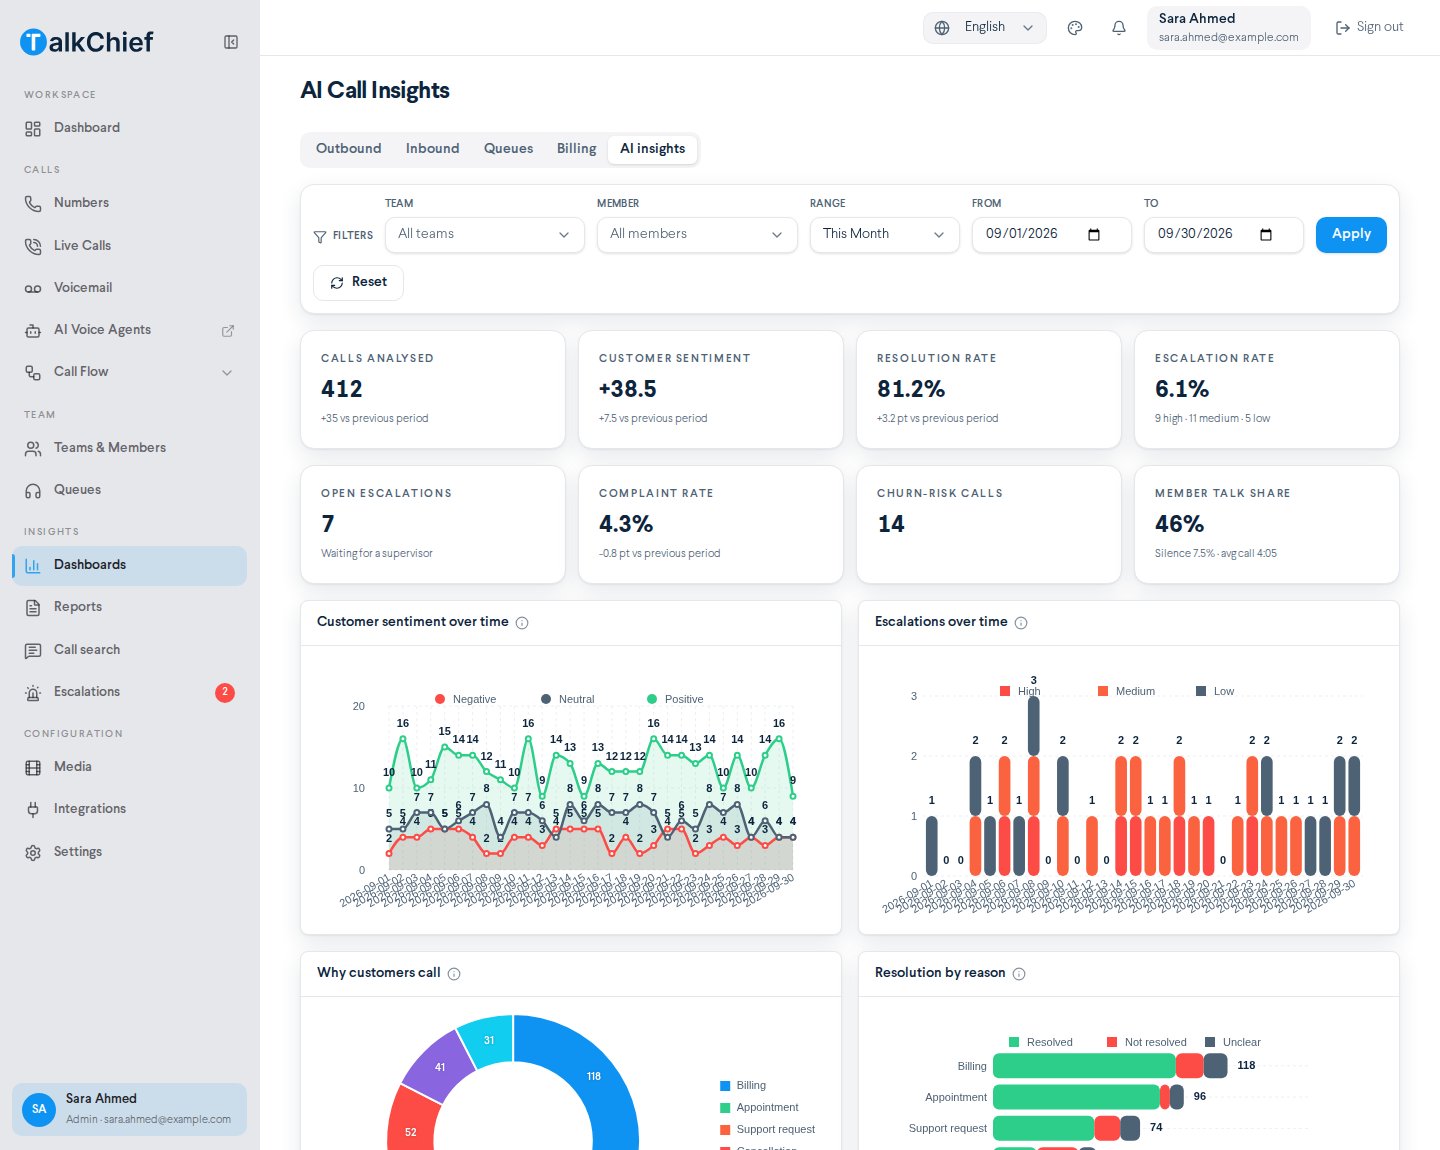Show info for Why customers call
The width and height of the screenshot is (1440, 1150).
point(454,974)
